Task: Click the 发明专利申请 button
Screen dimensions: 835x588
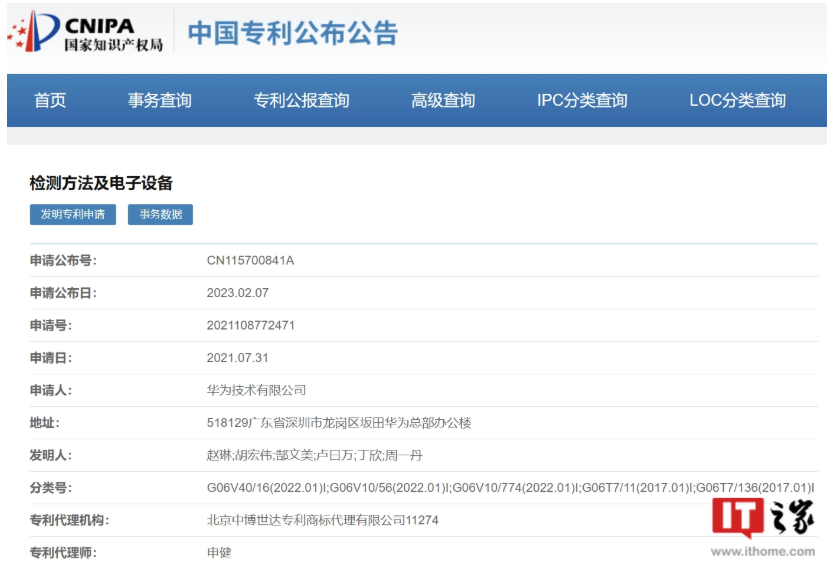Action: 72,214
